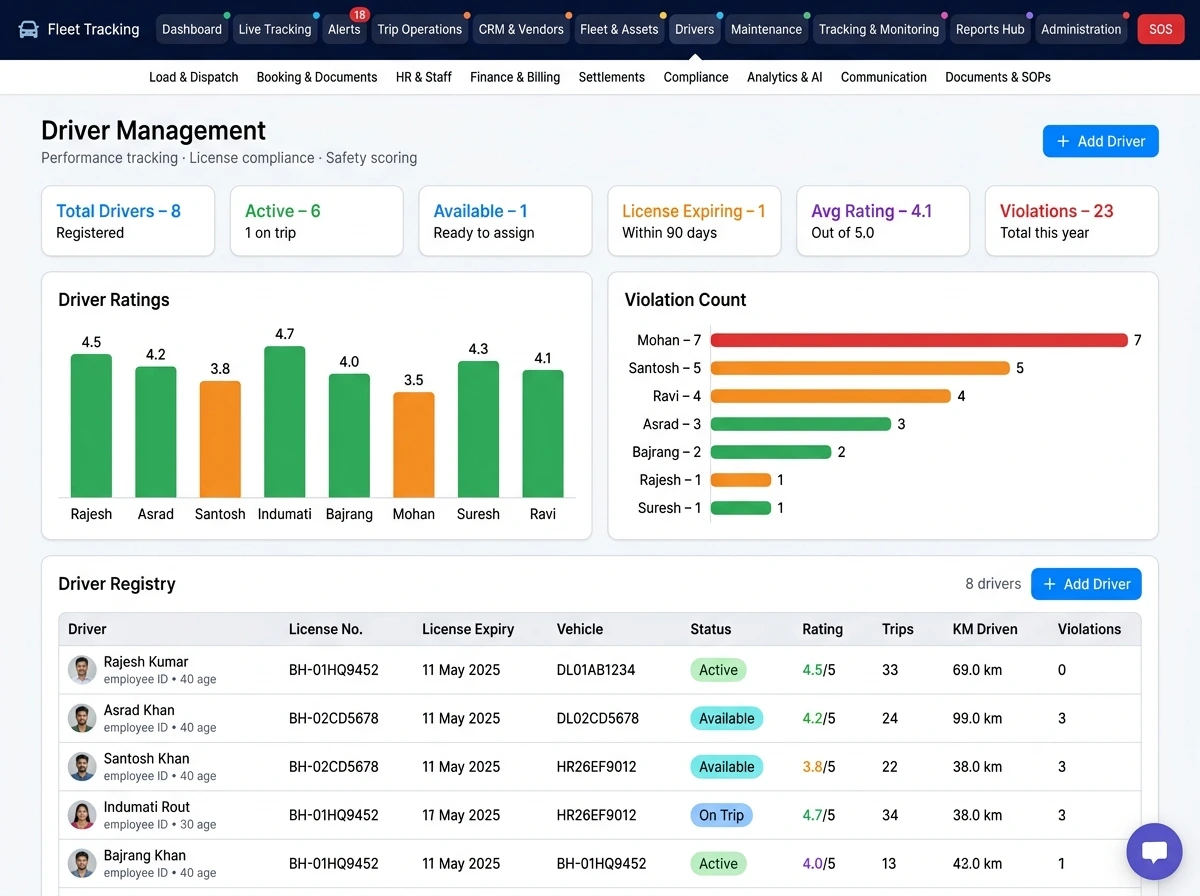The width and height of the screenshot is (1200, 896).
Task: Click the Violations – 23 card
Action: point(1071,221)
